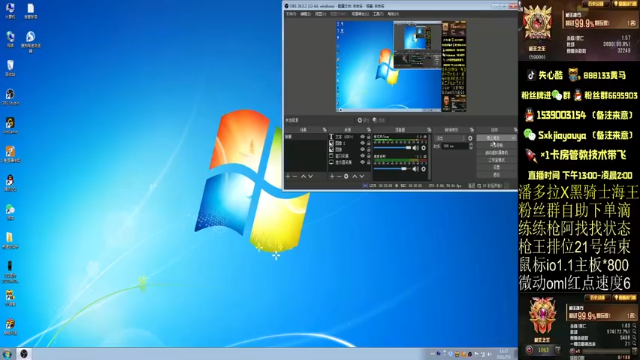The height and width of the screenshot is (360, 640).
Task: Adjust the second mixer channel volume slider
Action: click(x=392, y=169)
